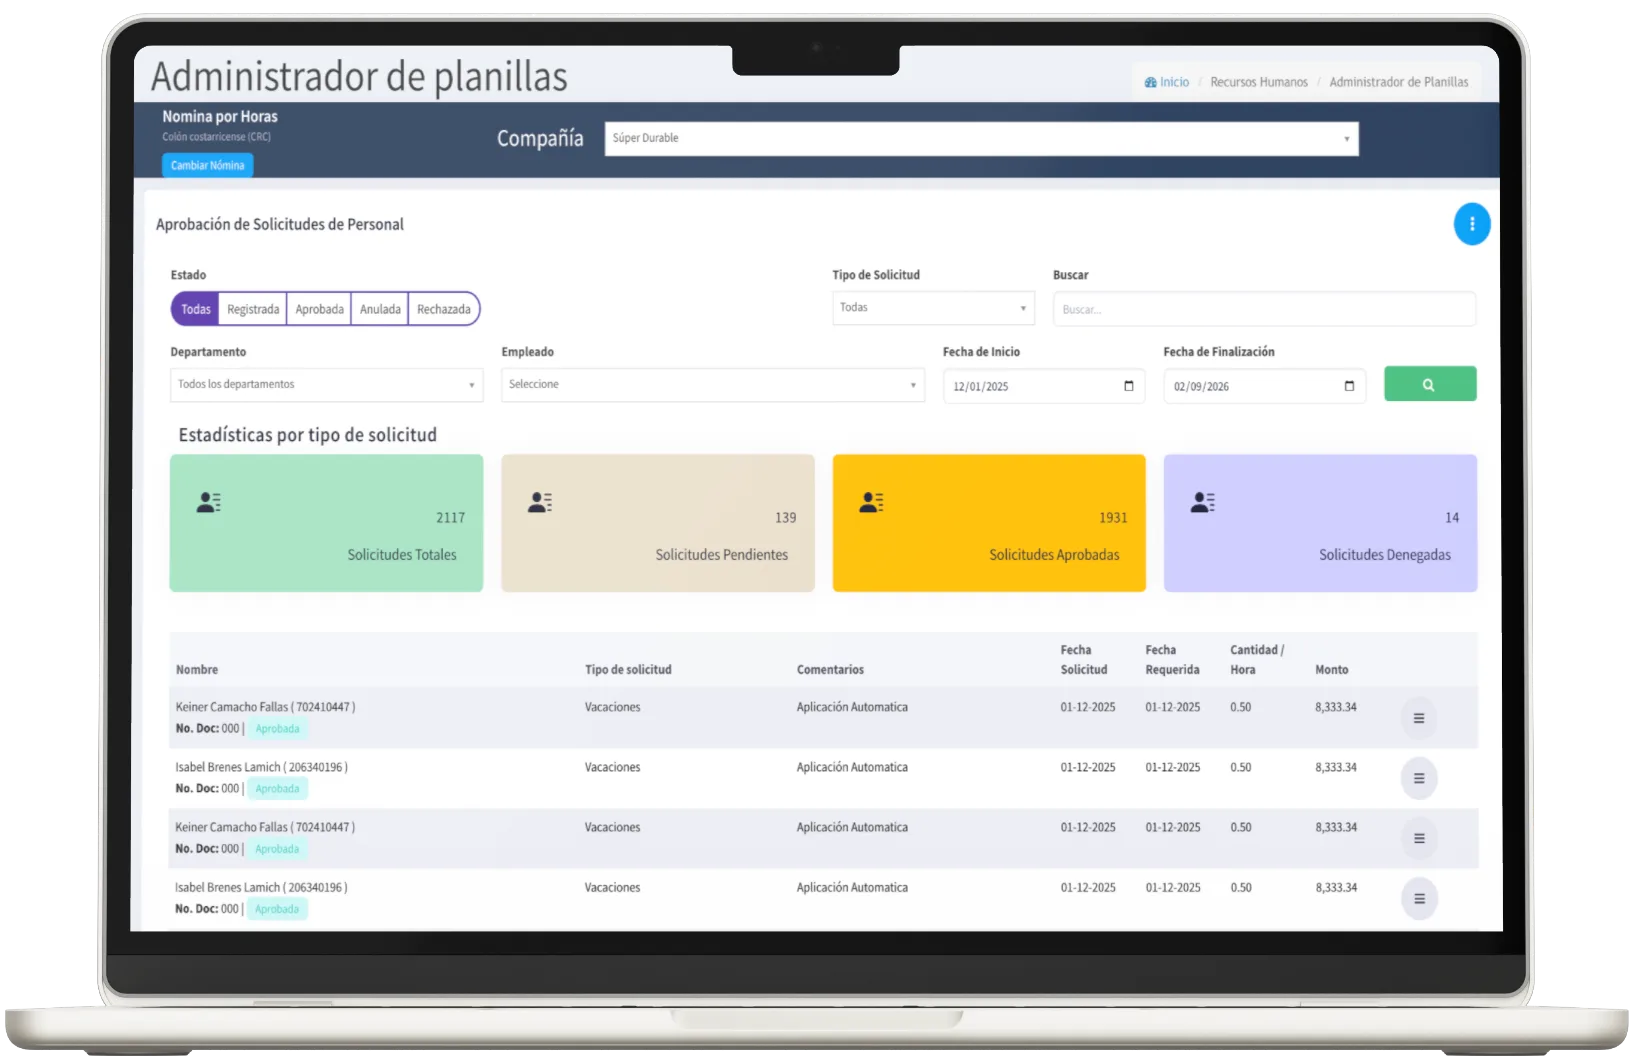Image resolution: width=1633 pixels, height=1062 pixels.
Task: Click into the Buscar search field
Action: 1263,309
